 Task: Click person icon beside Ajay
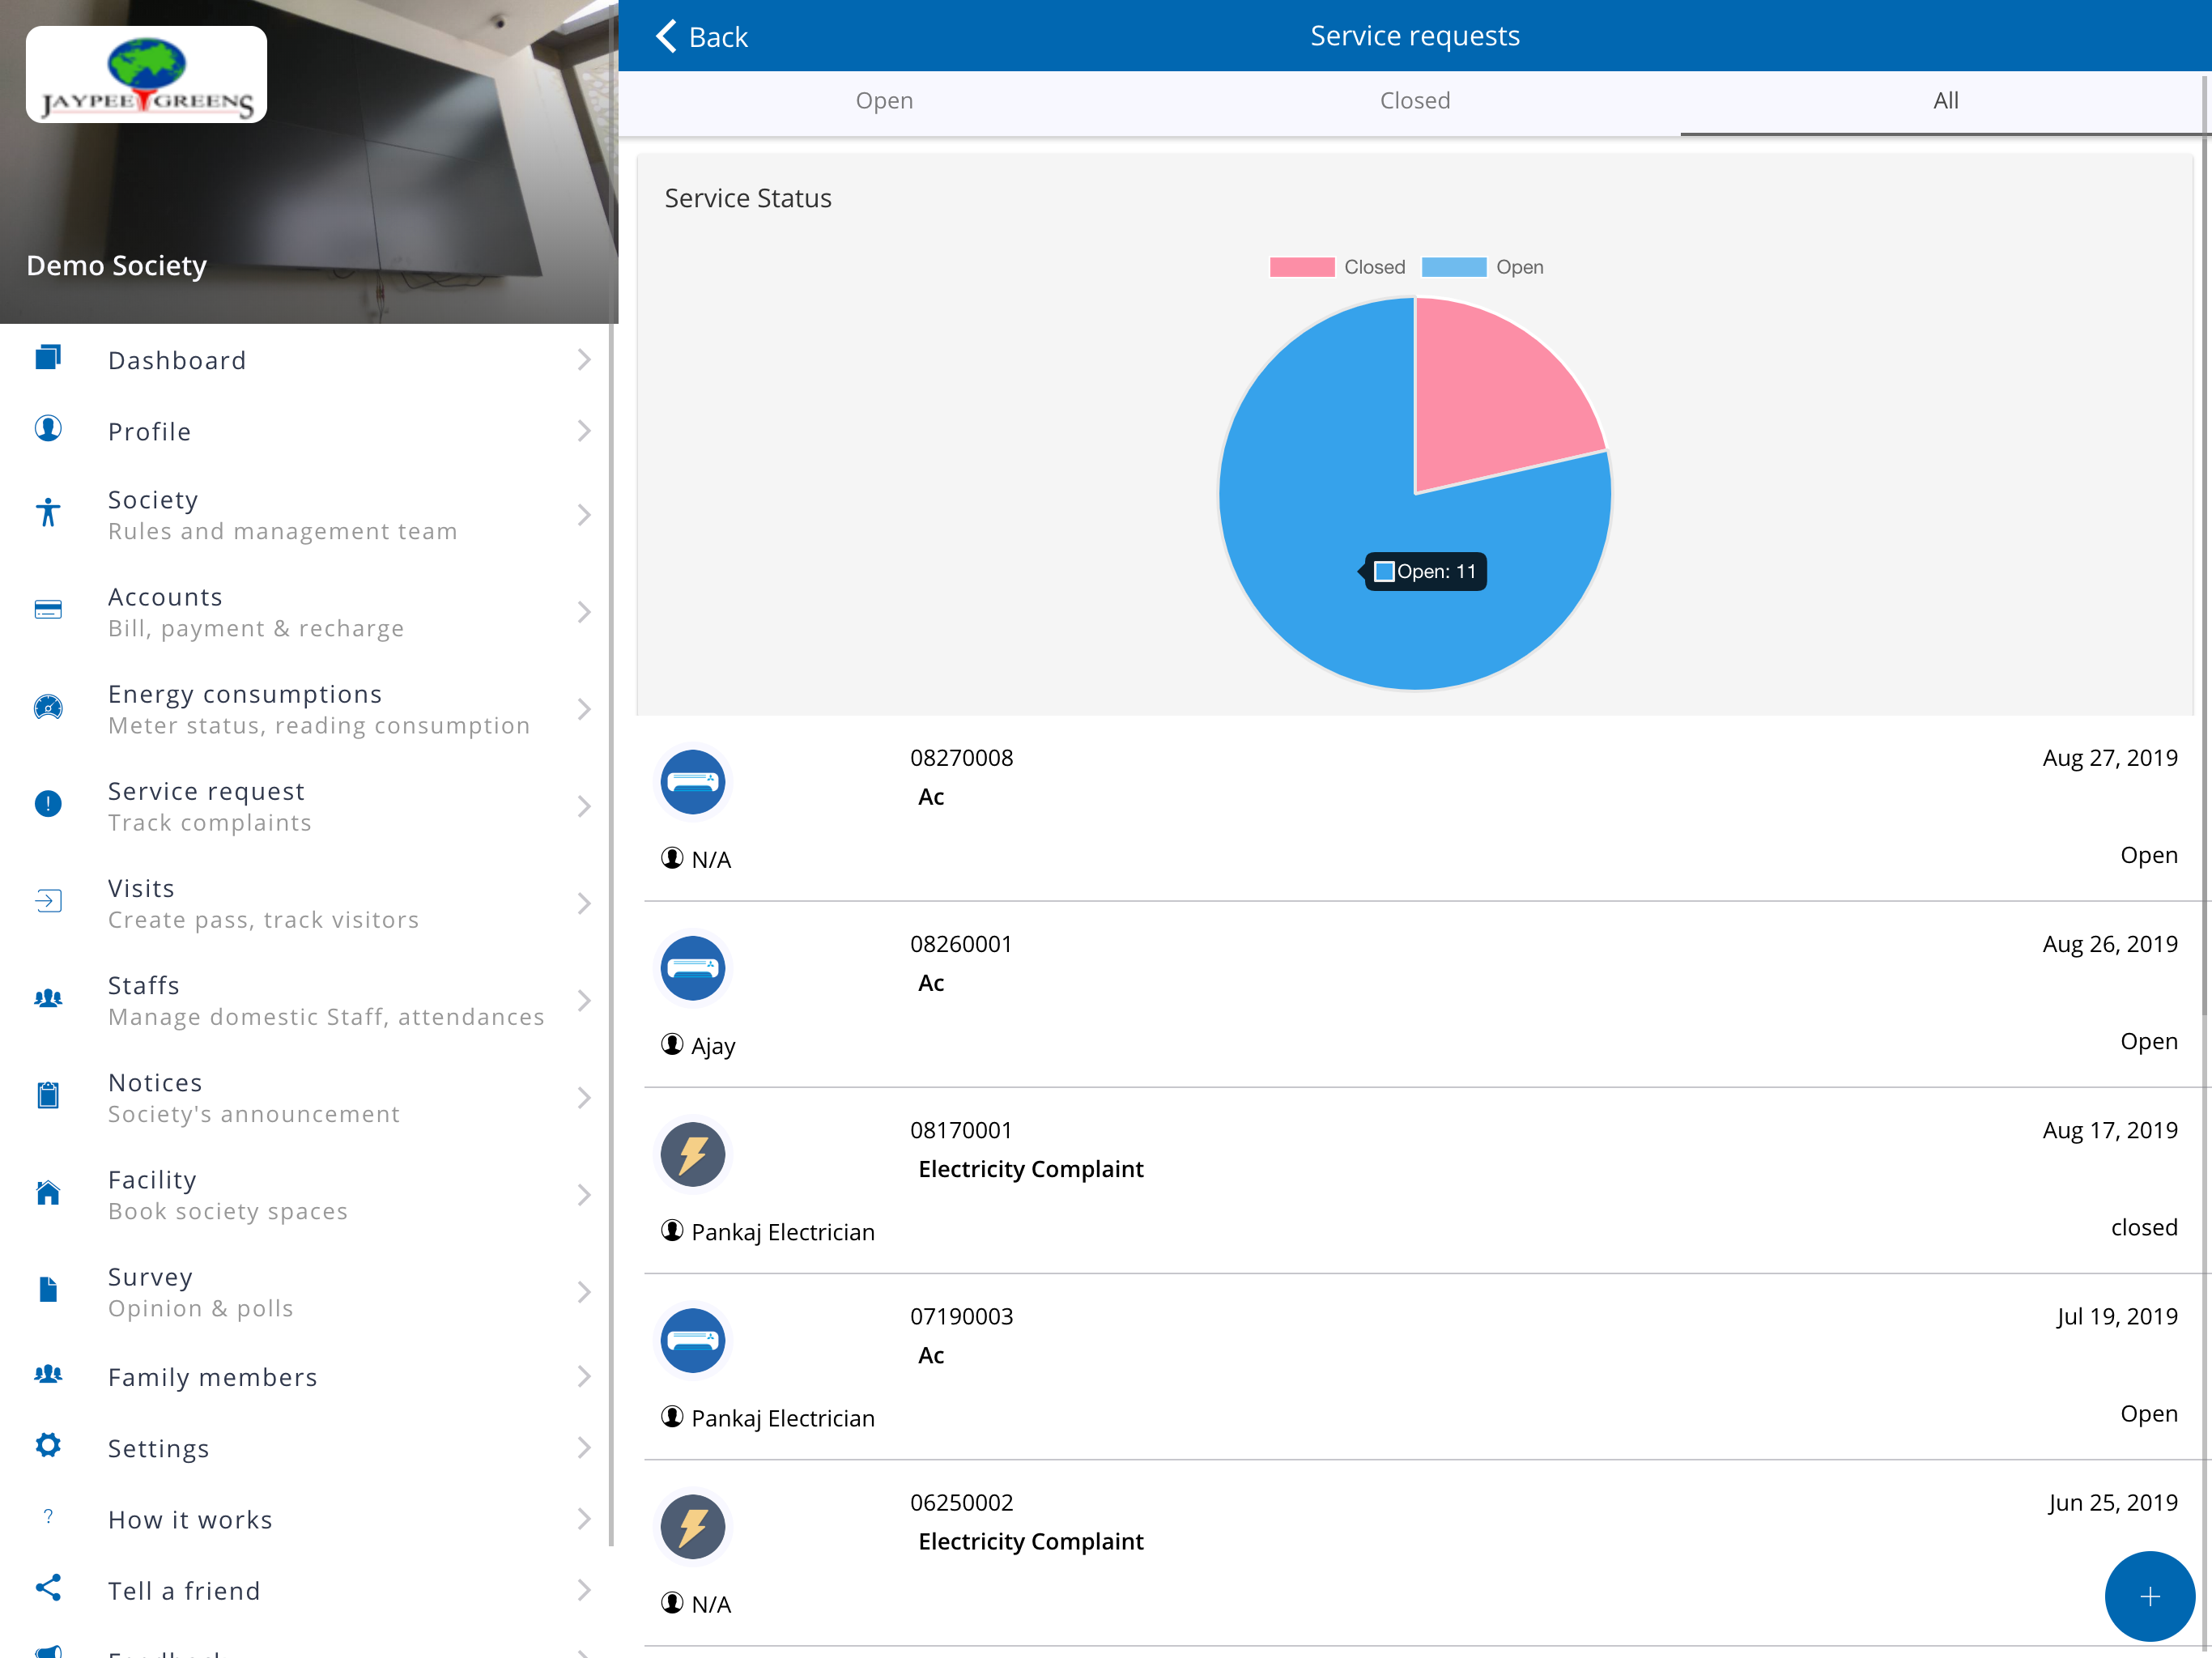coord(672,1044)
